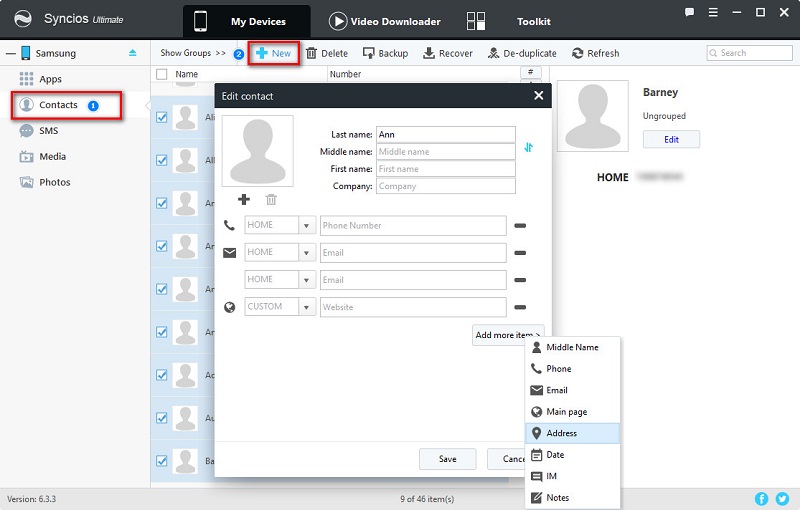Recover contacts from toolbar
This screenshot has height=510, width=800.
pyautogui.click(x=448, y=53)
